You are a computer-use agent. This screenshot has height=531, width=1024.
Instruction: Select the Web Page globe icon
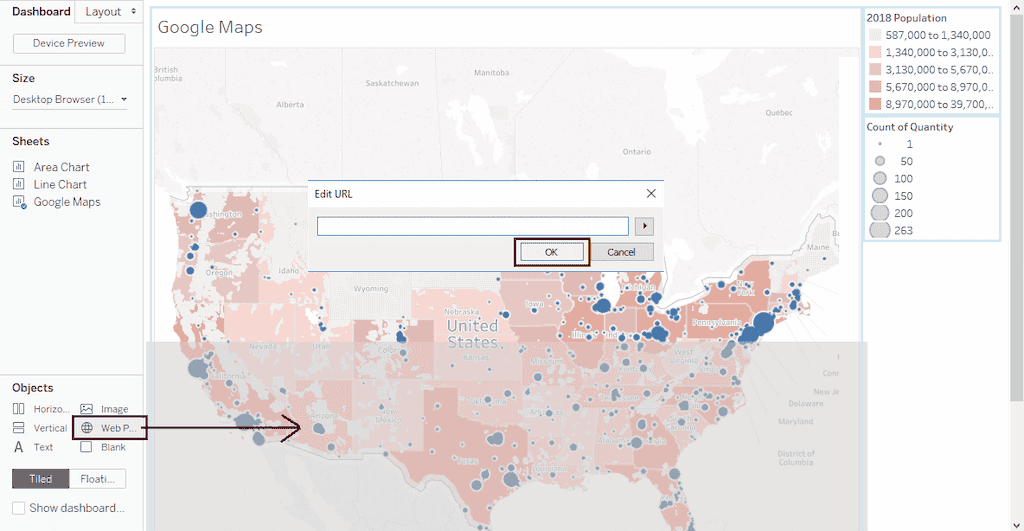87,428
